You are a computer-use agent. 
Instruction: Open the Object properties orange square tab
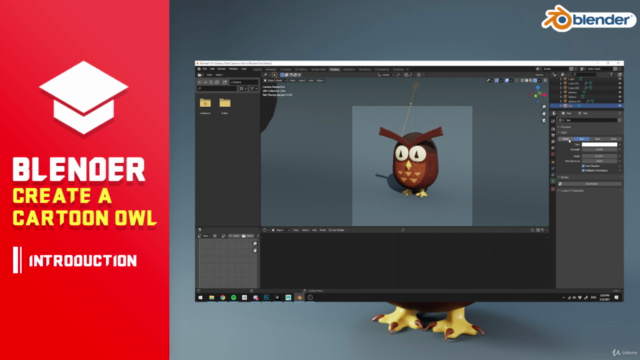553,162
